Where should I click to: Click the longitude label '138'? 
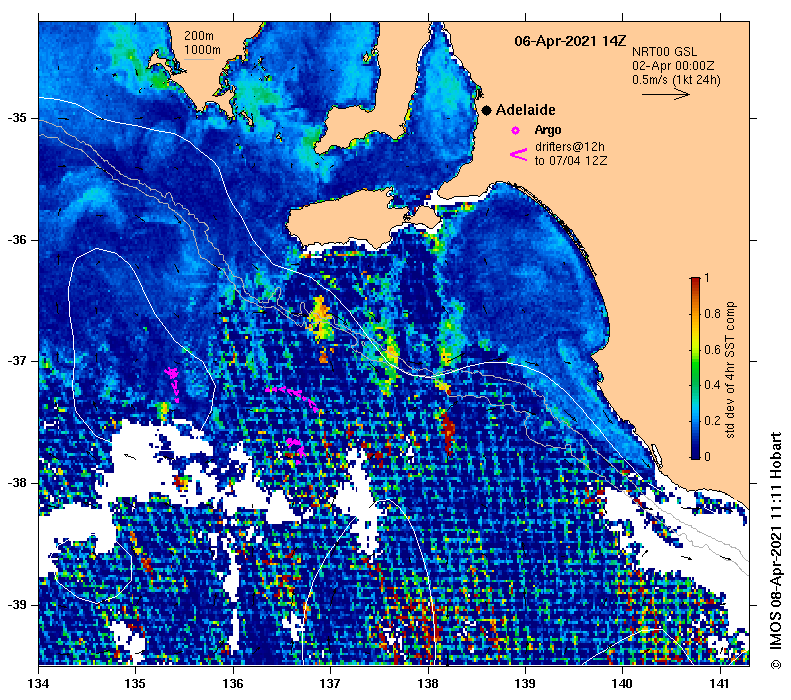428,684
